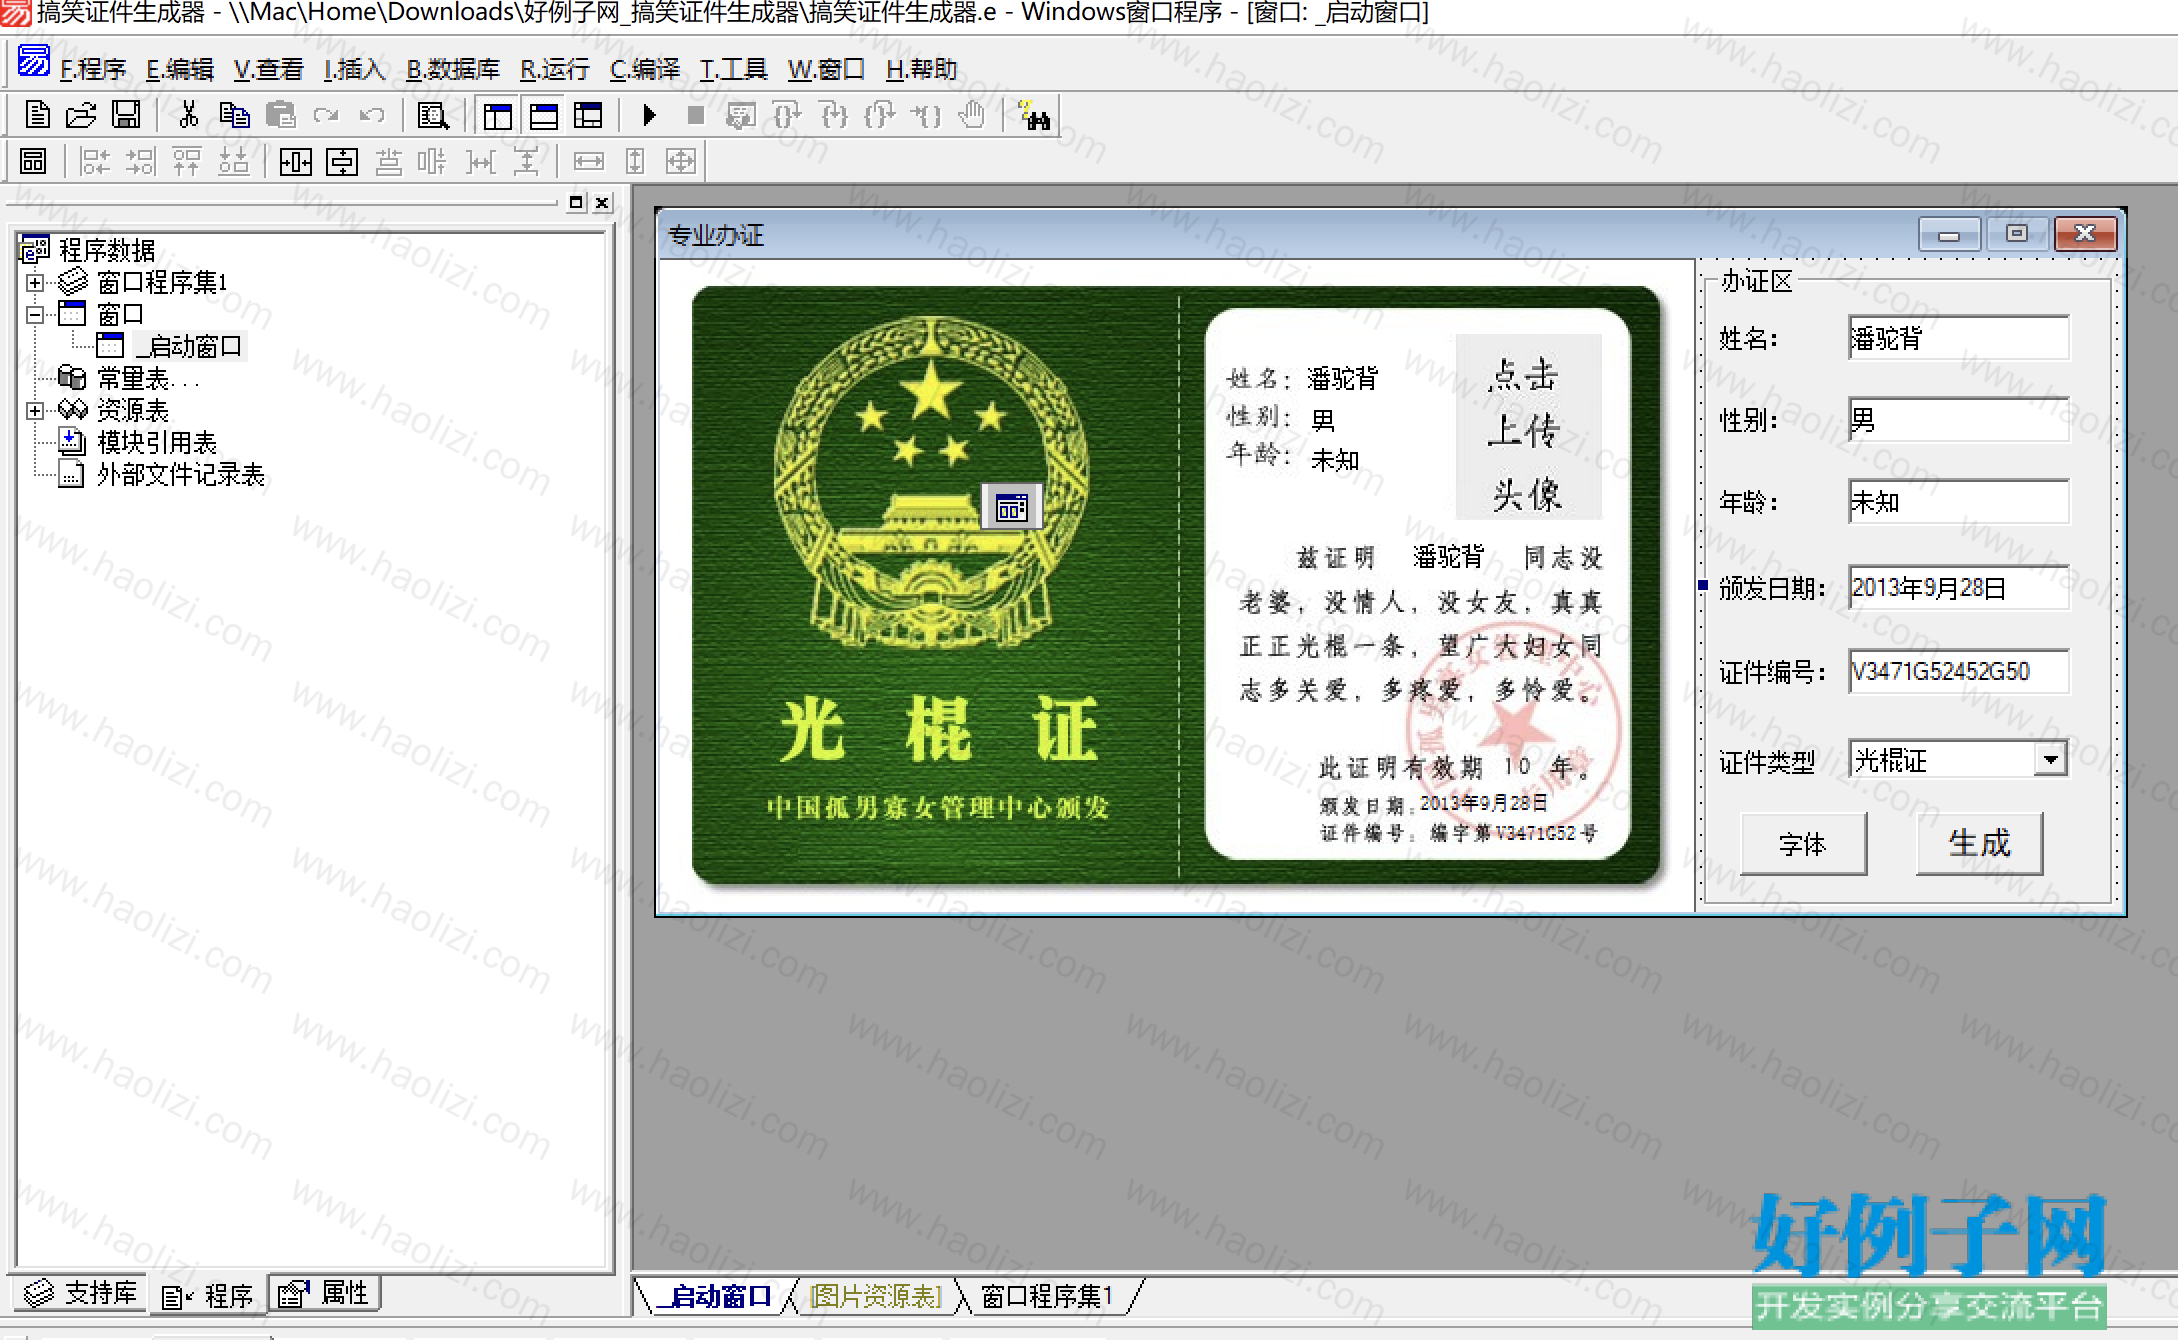Toggle the third combined panel layout button
Image resolution: width=2178 pixels, height=1340 pixels.
(588, 116)
